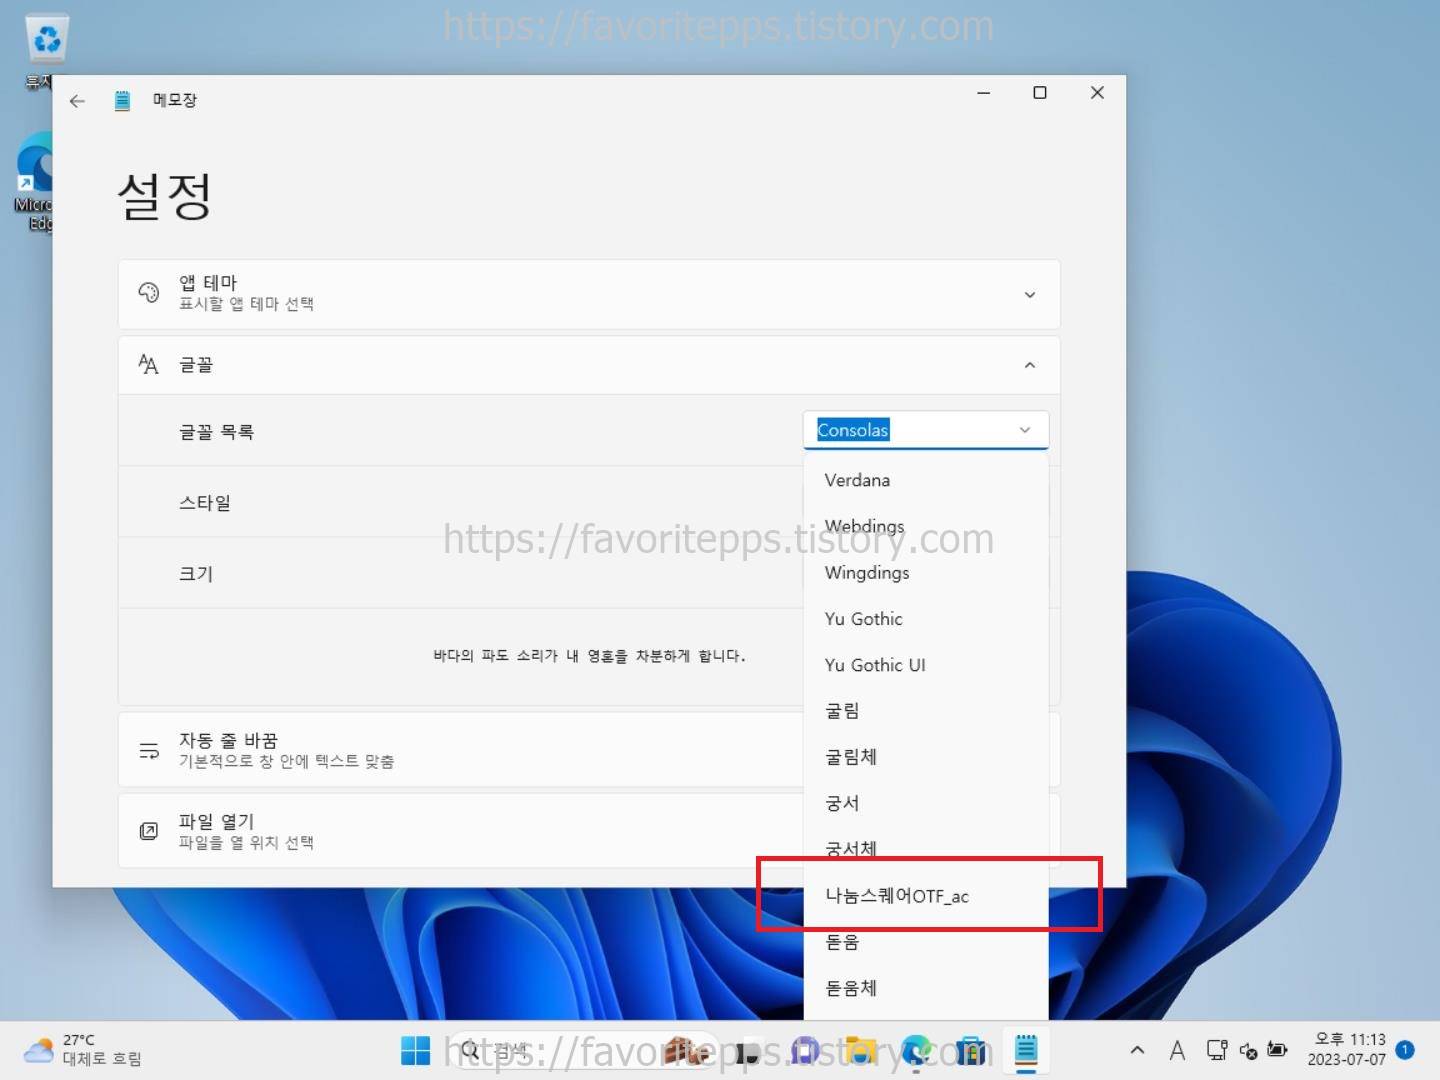
Task: Click the 글꼴 목록 label
Action: tap(216, 432)
